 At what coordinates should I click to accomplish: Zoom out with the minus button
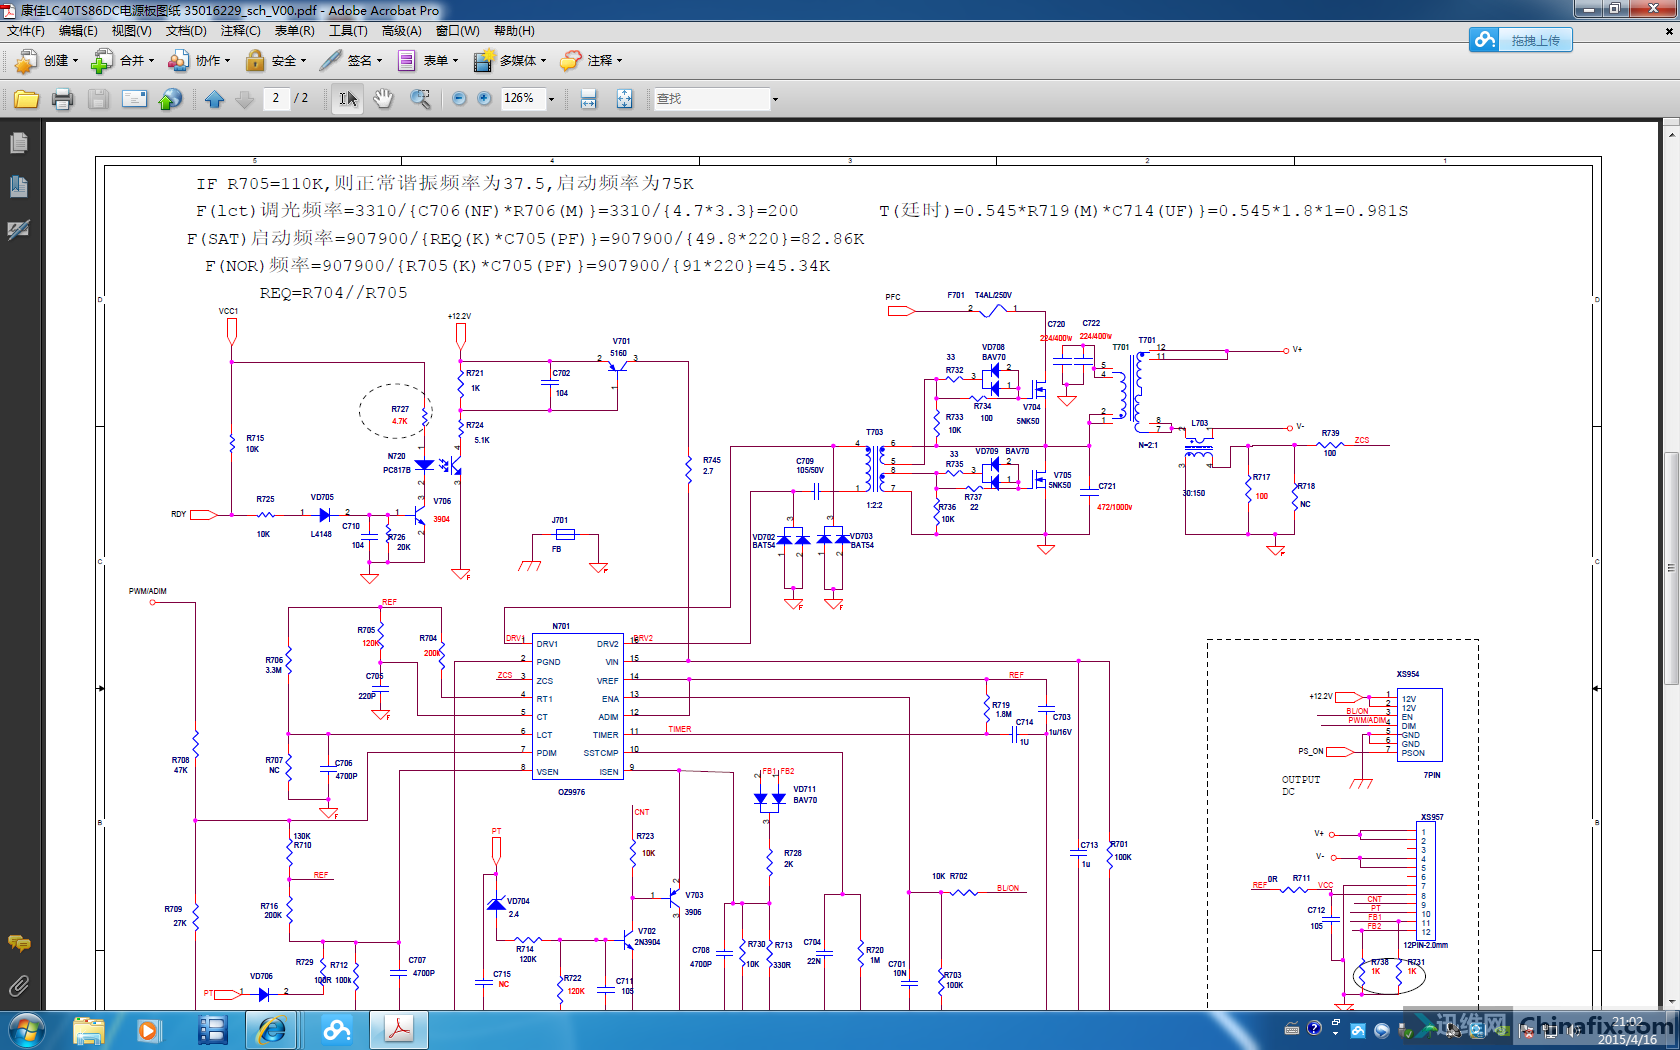(x=459, y=98)
